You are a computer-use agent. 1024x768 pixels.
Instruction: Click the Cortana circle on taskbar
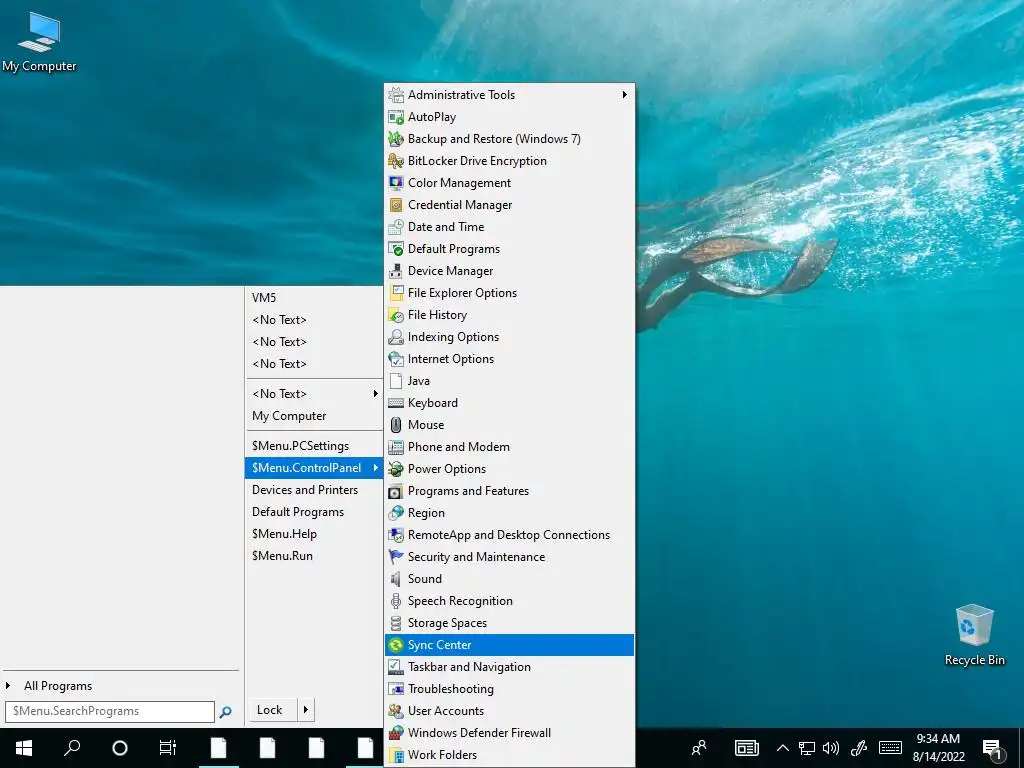pyautogui.click(x=120, y=748)
